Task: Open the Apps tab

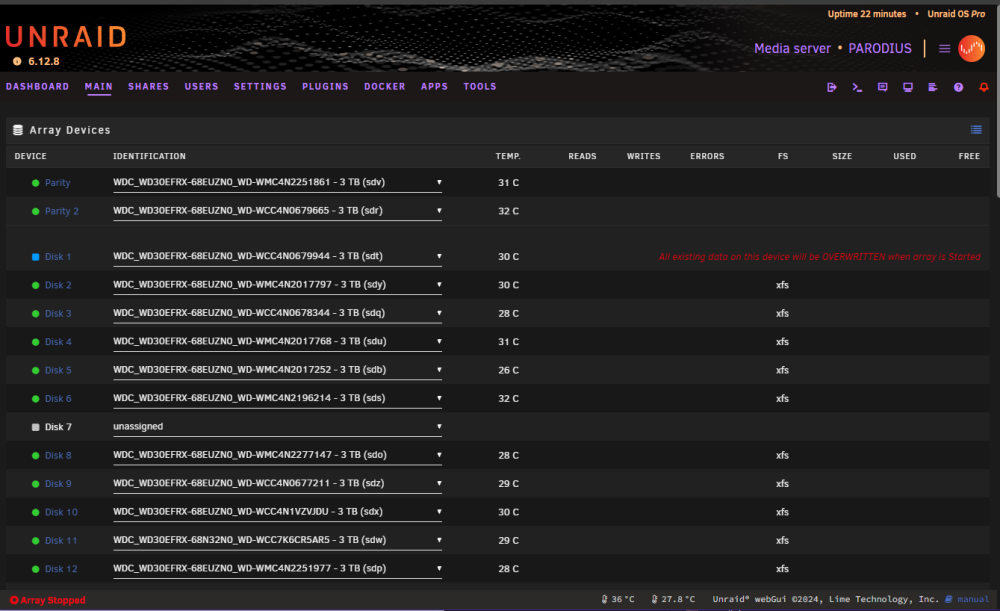Action: pos(434,87)
